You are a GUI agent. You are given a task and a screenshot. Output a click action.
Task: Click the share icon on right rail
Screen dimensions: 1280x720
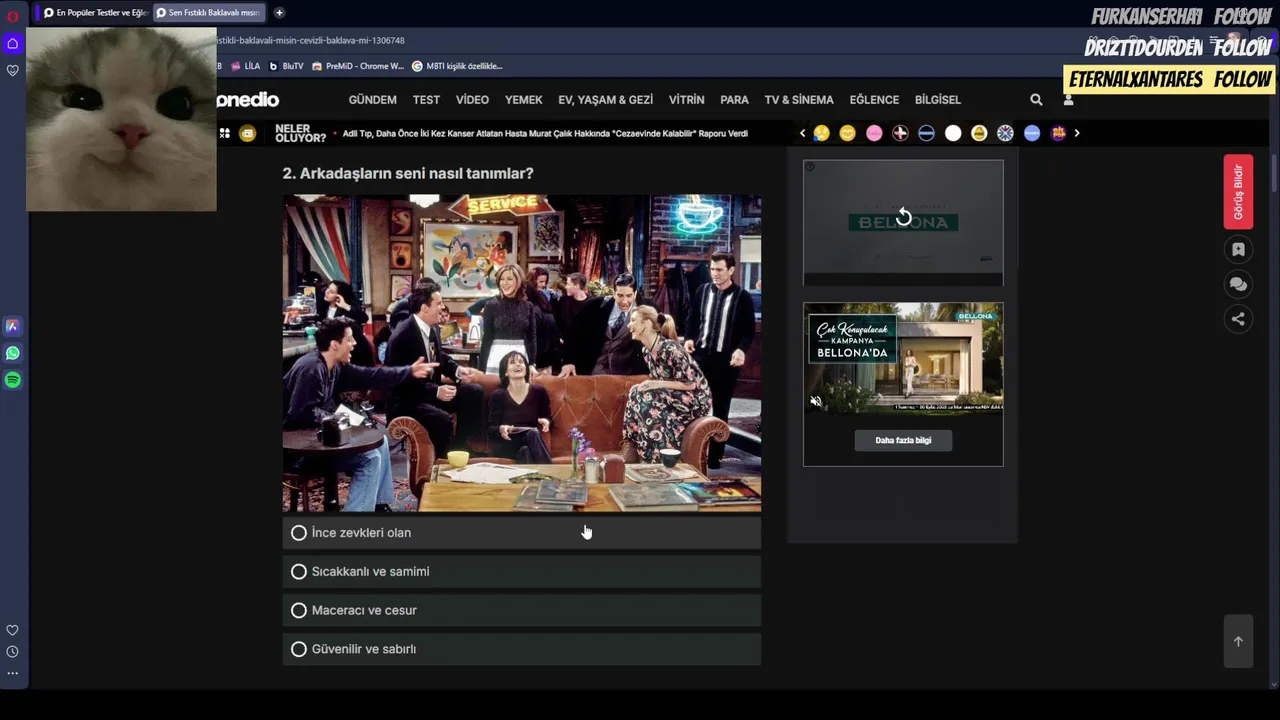pyautogui.click(x=1238, y=319)
